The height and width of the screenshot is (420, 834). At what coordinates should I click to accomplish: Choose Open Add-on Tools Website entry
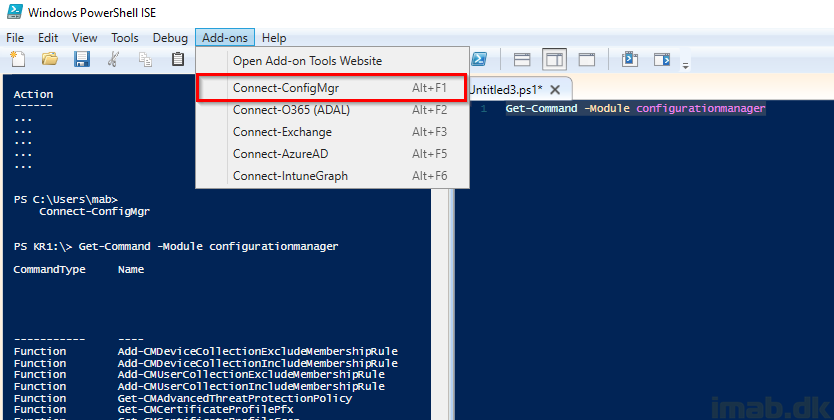[x=332, y=61]
